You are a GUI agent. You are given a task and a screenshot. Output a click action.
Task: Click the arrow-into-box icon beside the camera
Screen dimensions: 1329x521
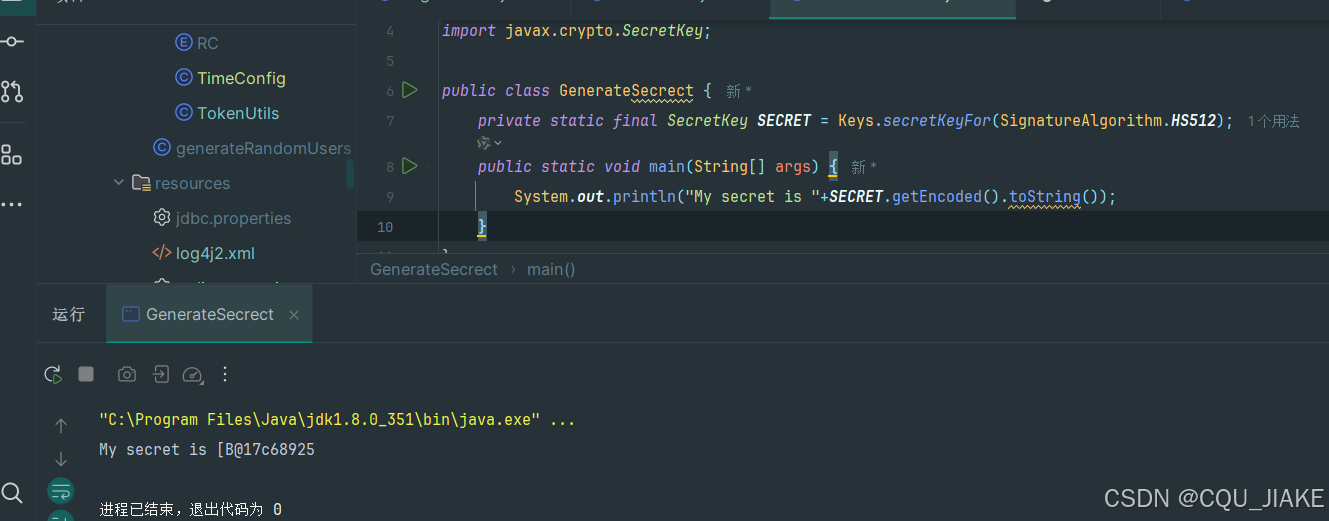pos(160,374)
